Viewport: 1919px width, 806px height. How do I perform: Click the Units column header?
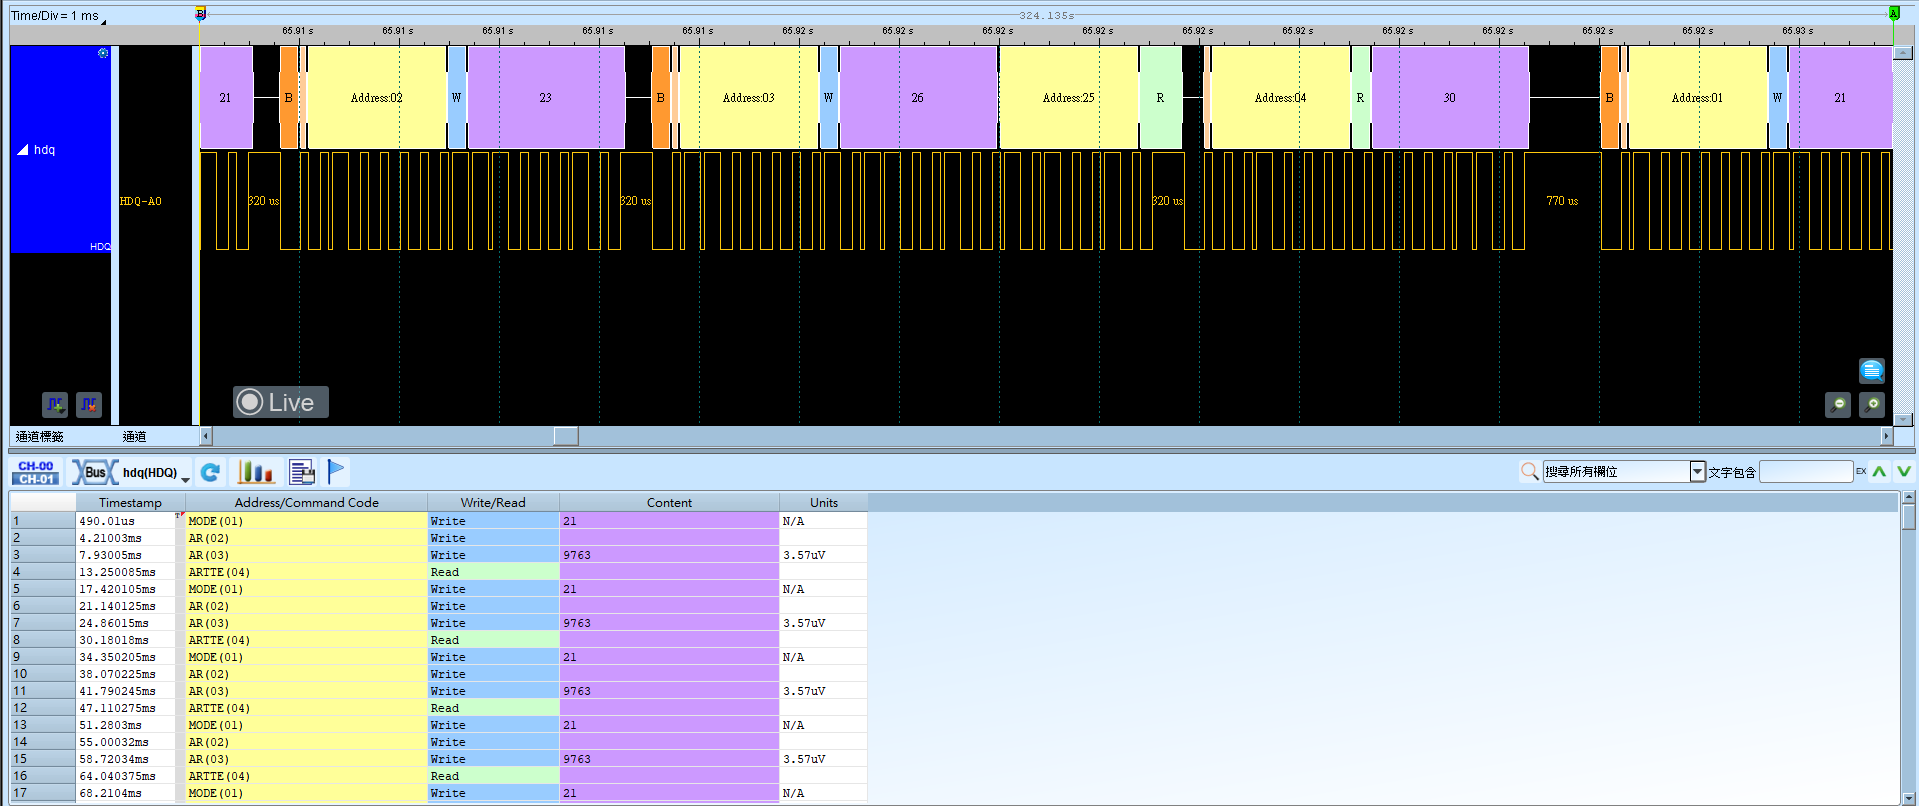(x=824, y=502)
